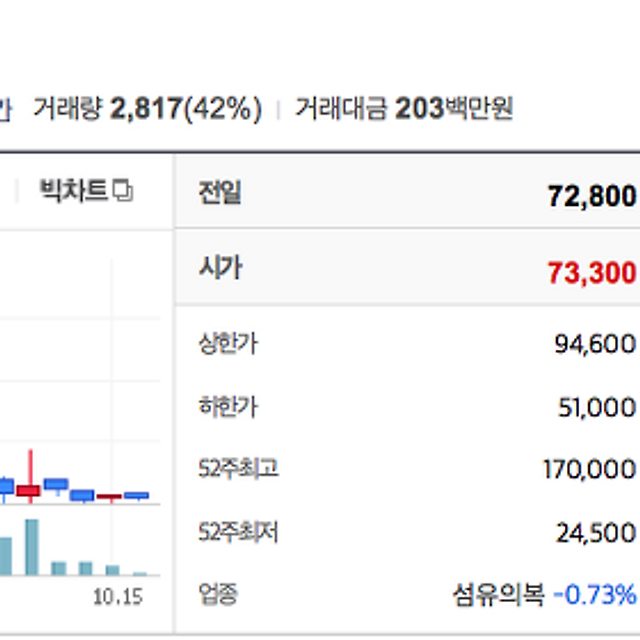The image size is (640, 640).
Task: Click the 하한가 value 51,000
Action: (597, 407)
